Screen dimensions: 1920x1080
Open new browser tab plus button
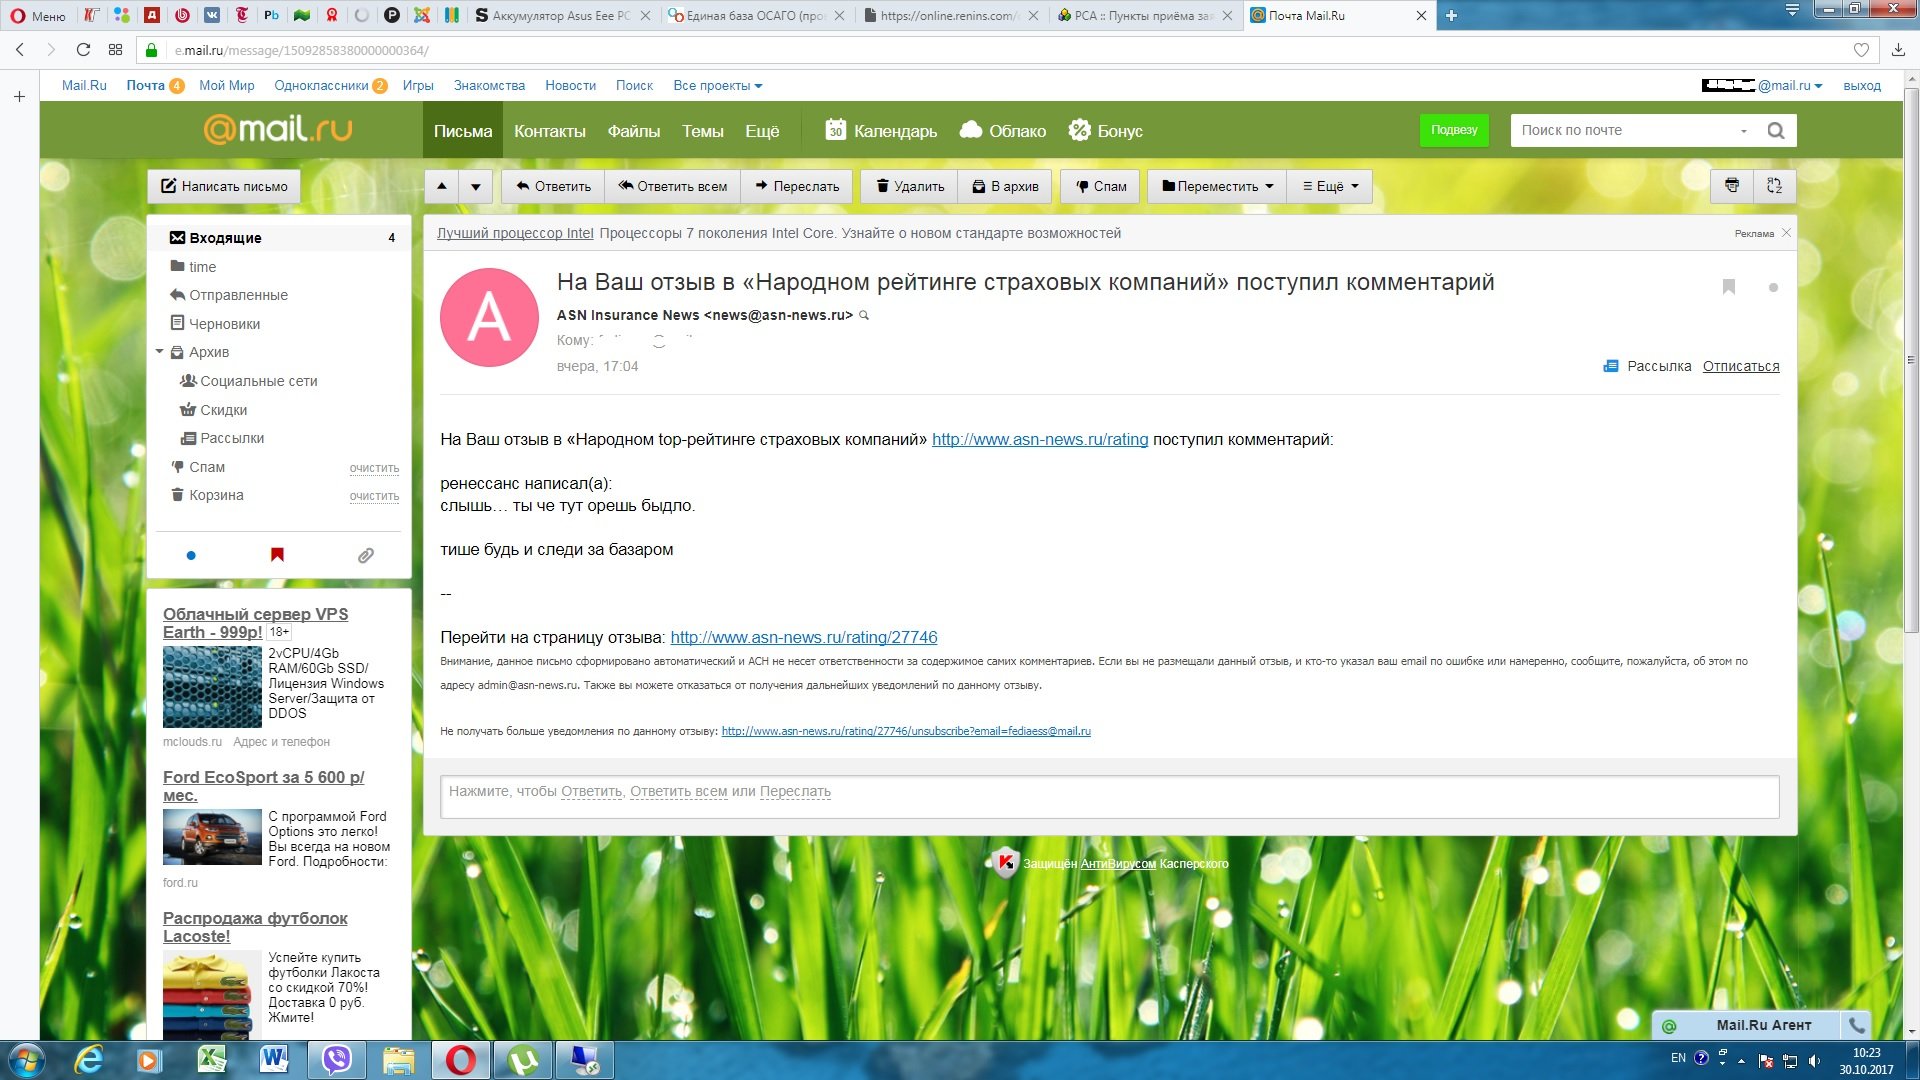[1451, 15]
